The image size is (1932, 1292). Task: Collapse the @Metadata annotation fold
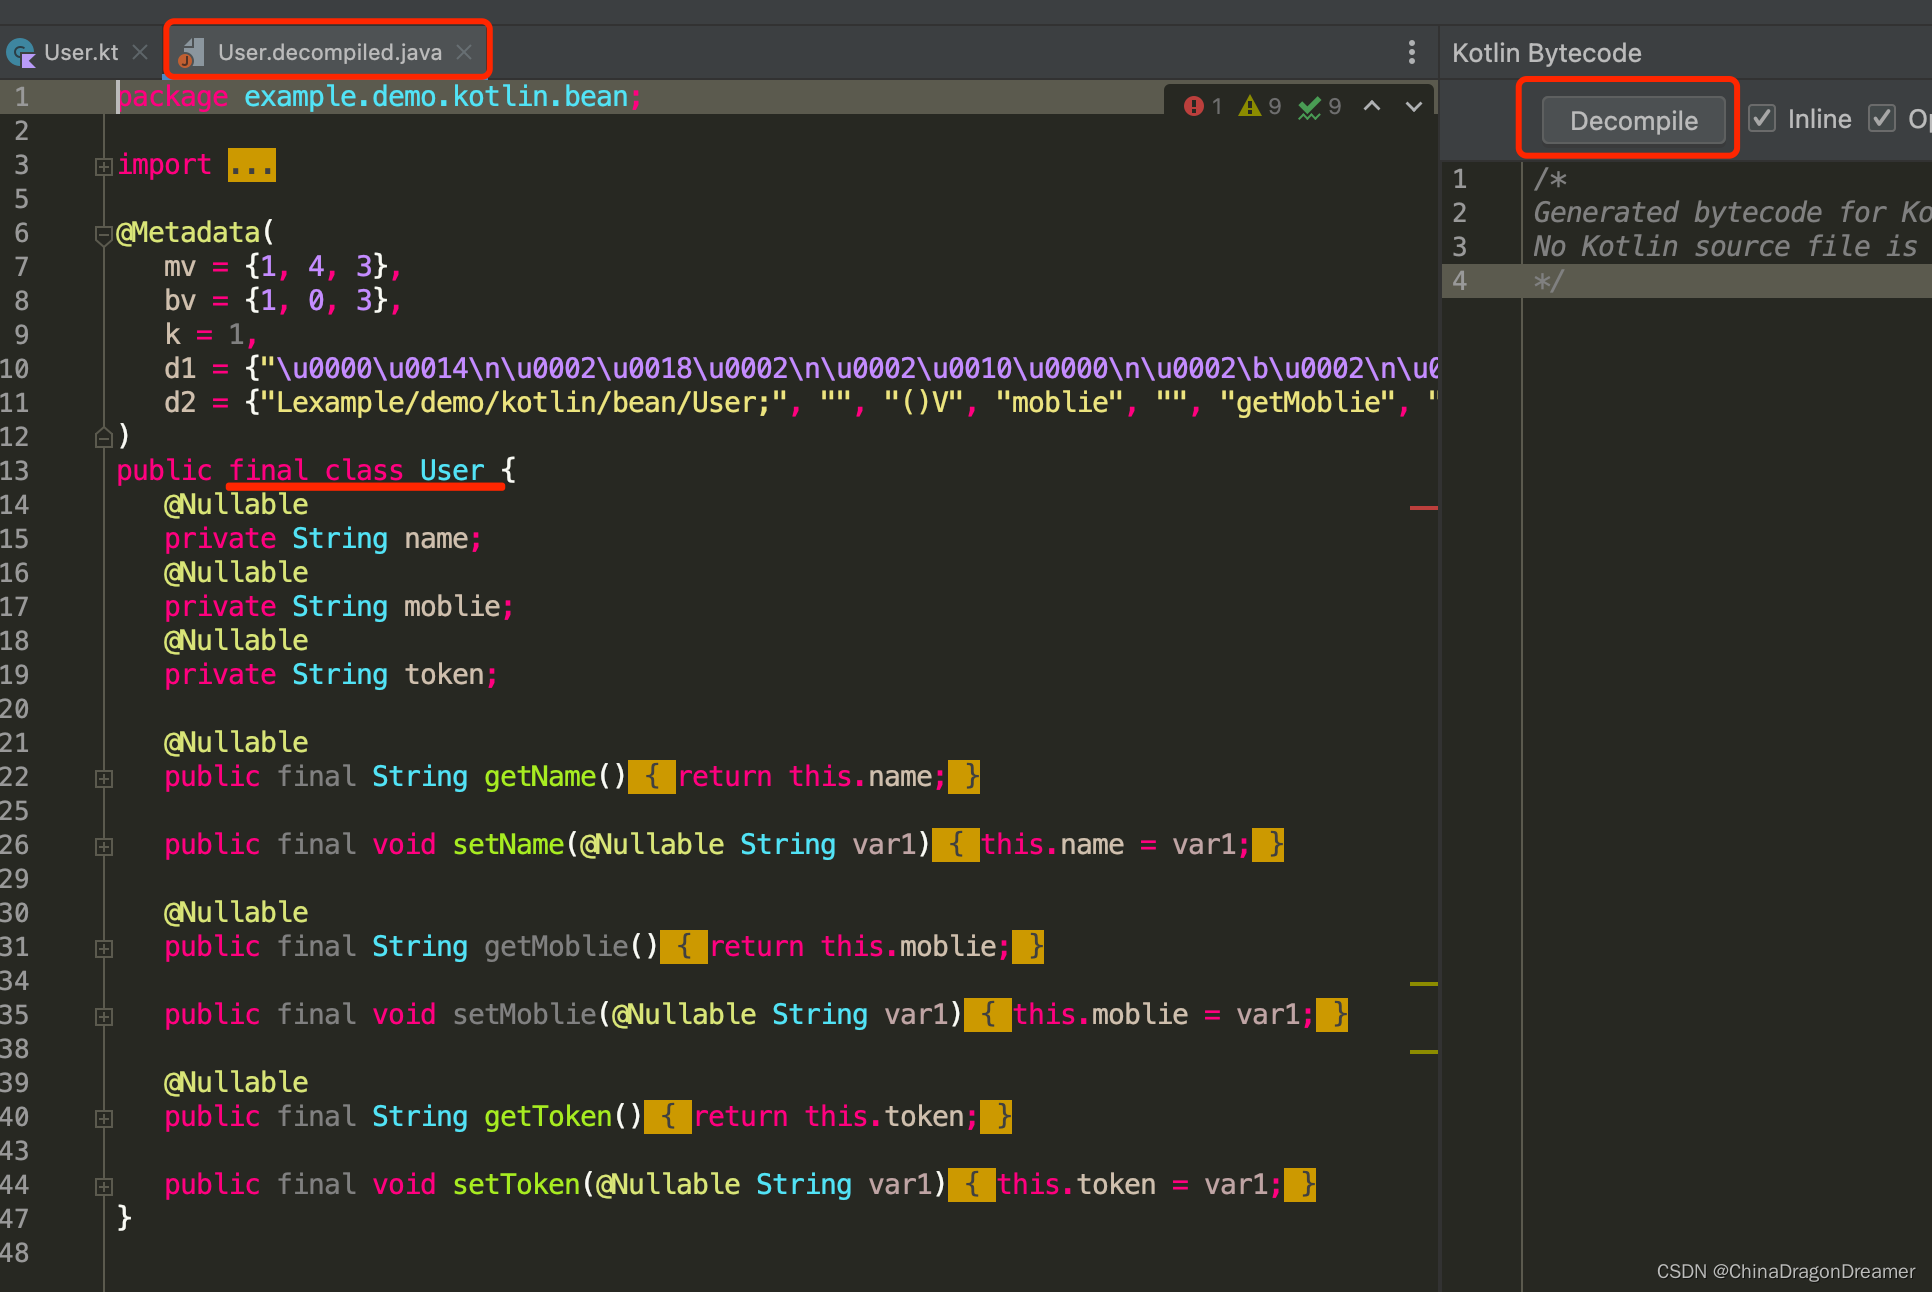click(103, 234)
